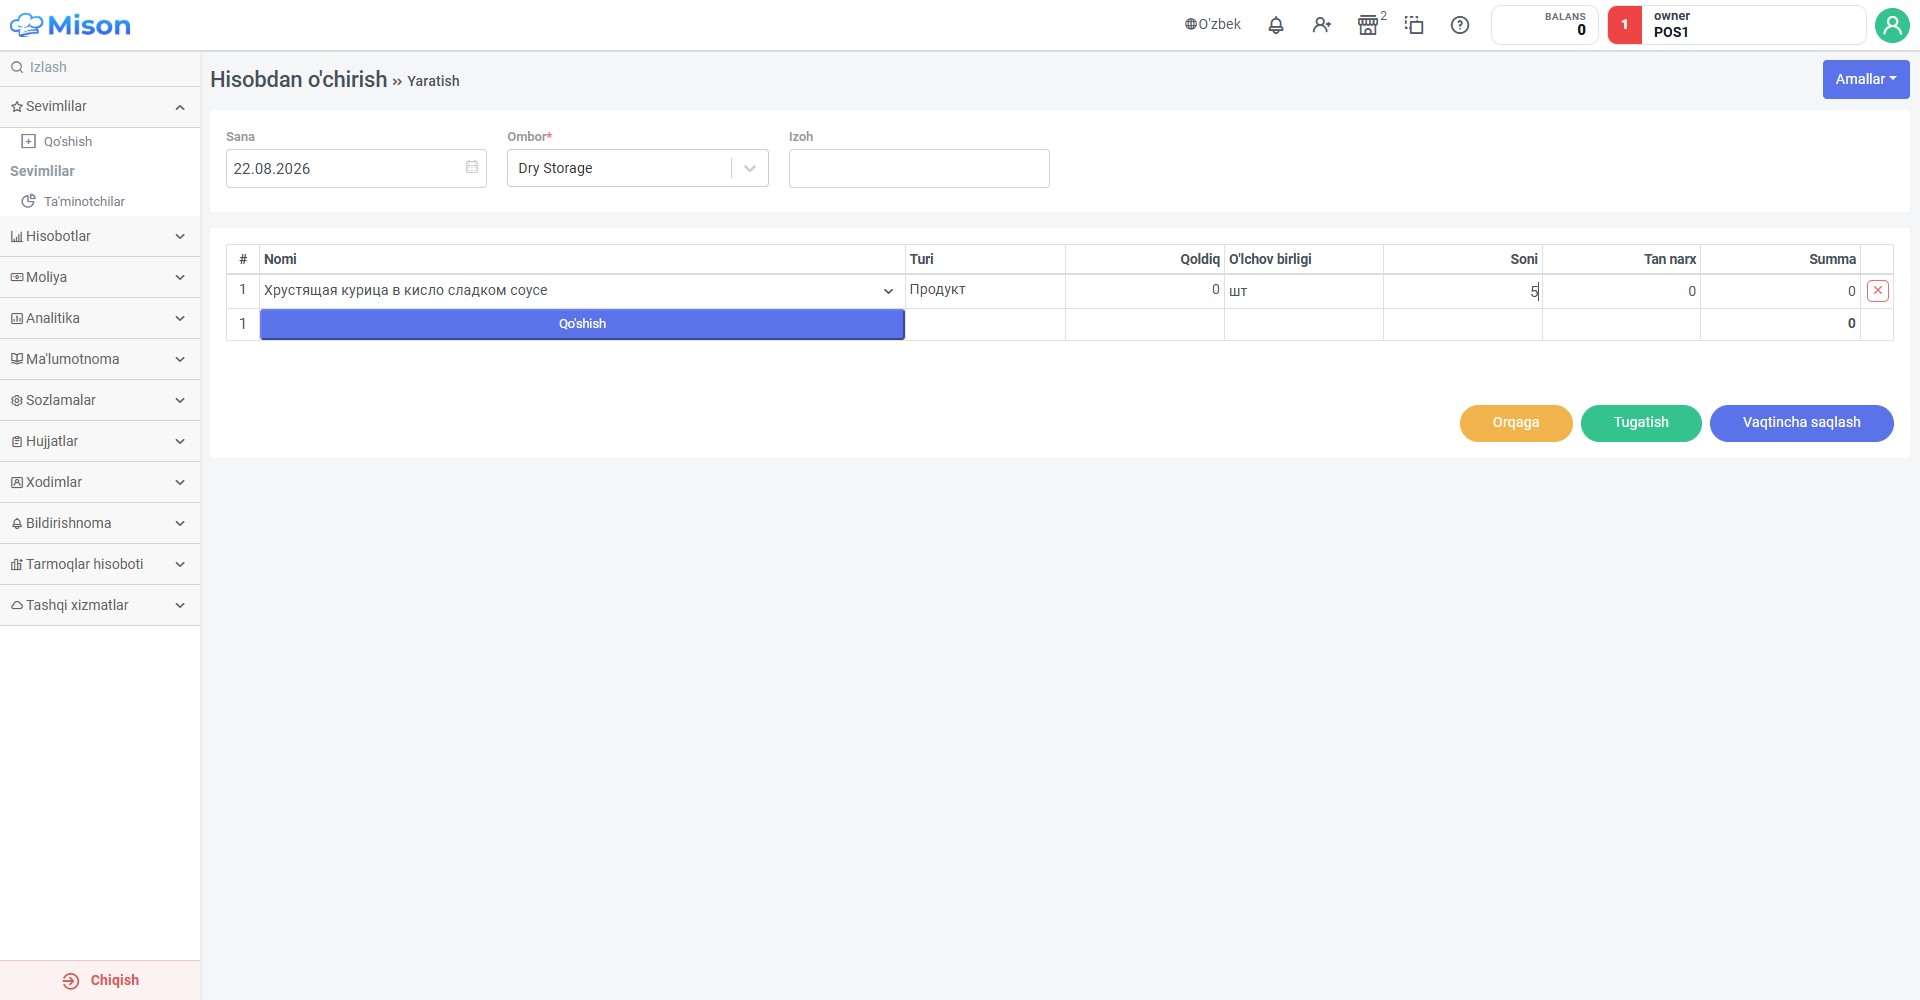Click the Soni quantity field showing 5

point(1462,291)
